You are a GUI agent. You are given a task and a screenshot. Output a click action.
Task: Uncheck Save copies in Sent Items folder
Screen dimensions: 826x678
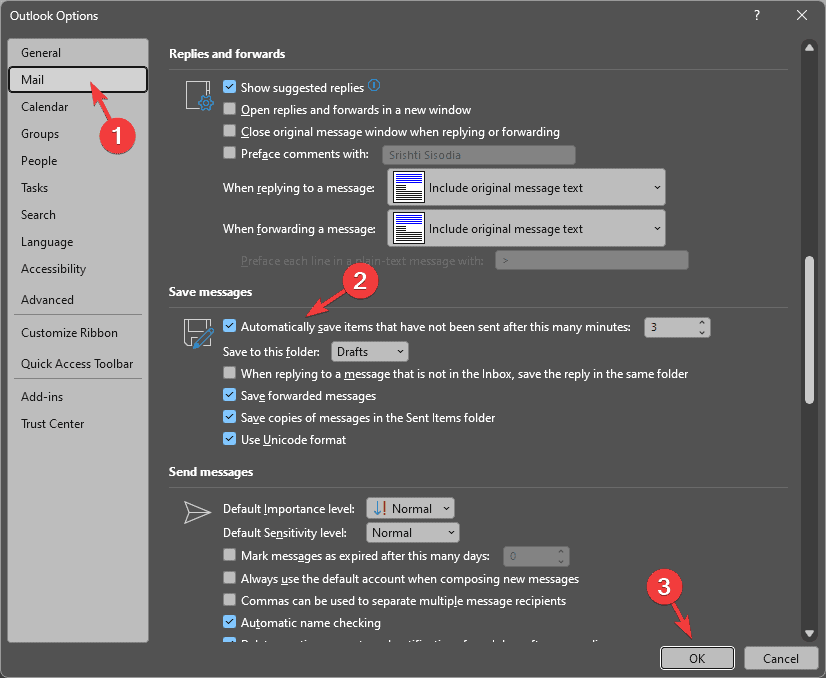[229, 417]
